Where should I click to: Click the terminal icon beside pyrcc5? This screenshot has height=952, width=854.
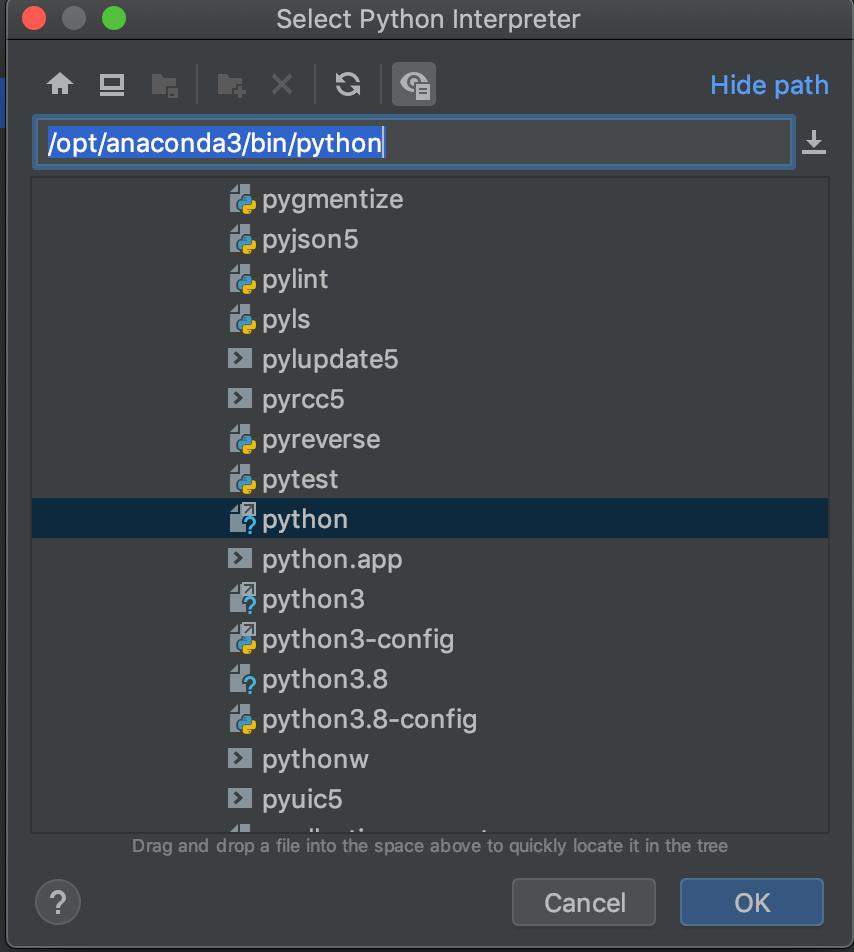[x=240, y=398]
